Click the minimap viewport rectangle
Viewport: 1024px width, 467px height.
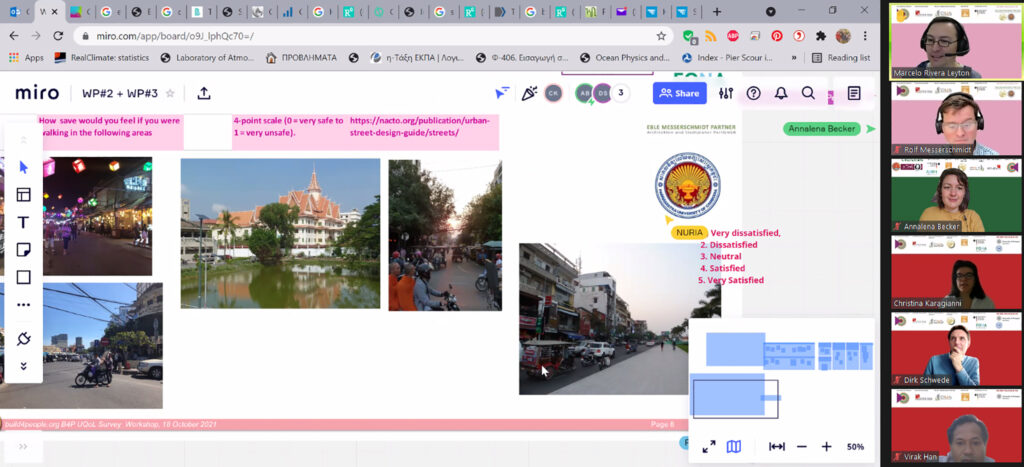(735, 398)
